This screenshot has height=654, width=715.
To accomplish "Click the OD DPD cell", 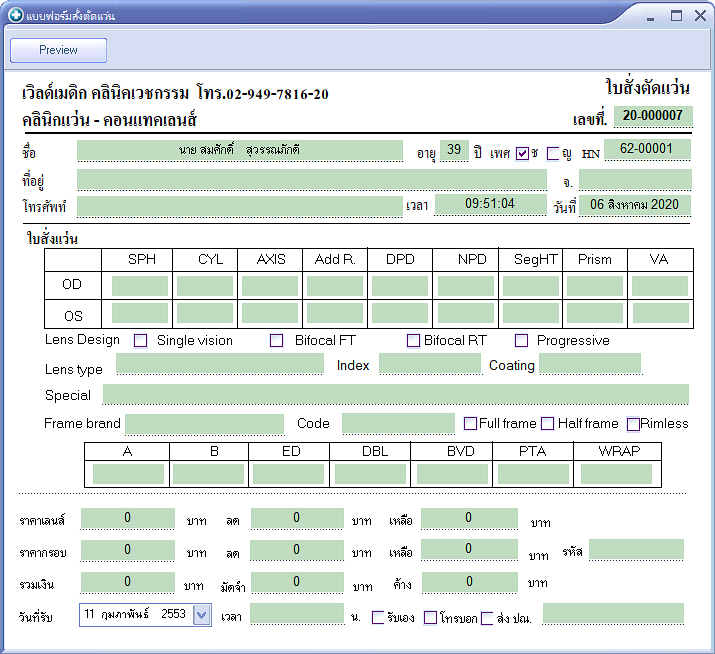I will (400, 286).
